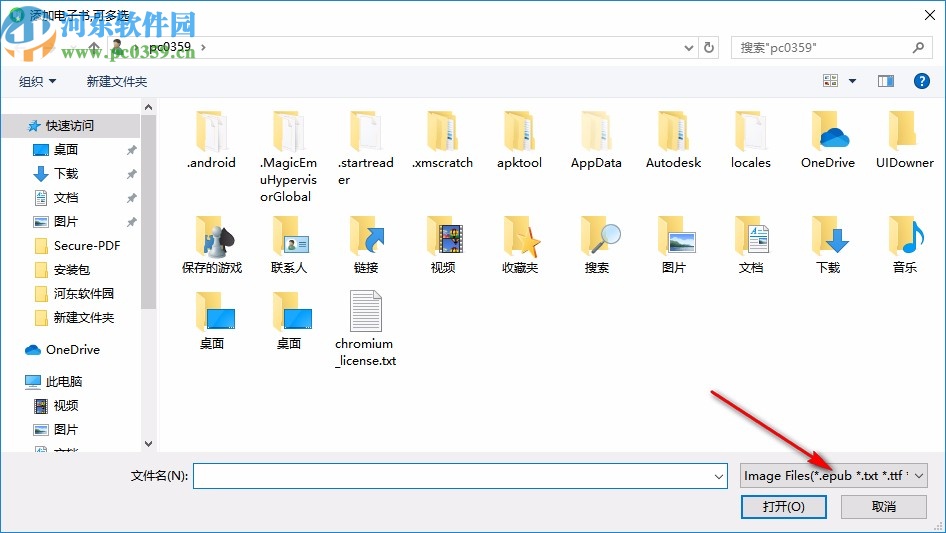This screenshot has height=533, width=946.
Task: Open the apktool folder
Action: tap(519, 139)
